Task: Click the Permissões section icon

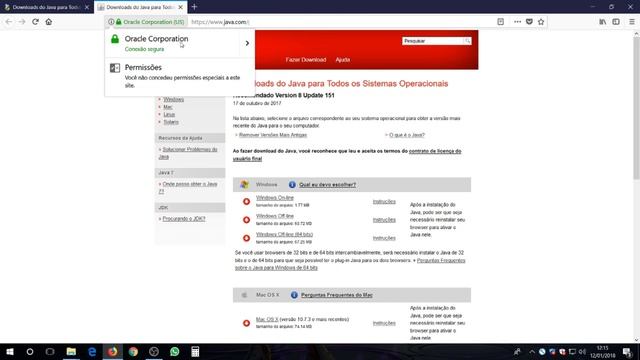Action: point(115,68)
